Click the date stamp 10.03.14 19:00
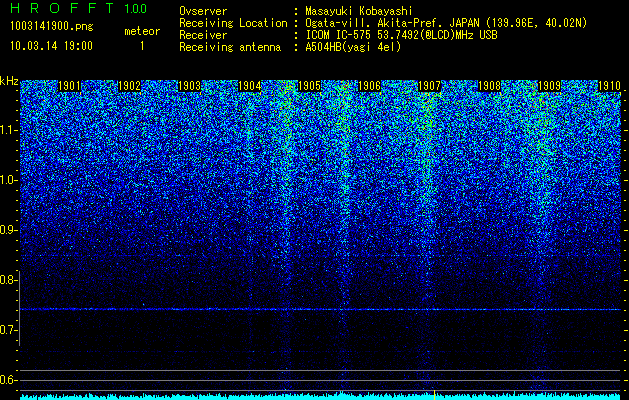The image size is (629, 400). coord(51,46)
